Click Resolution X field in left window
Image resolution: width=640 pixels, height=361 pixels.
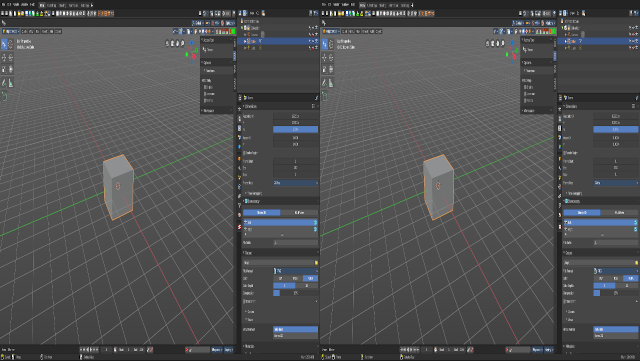coord(296,116)
